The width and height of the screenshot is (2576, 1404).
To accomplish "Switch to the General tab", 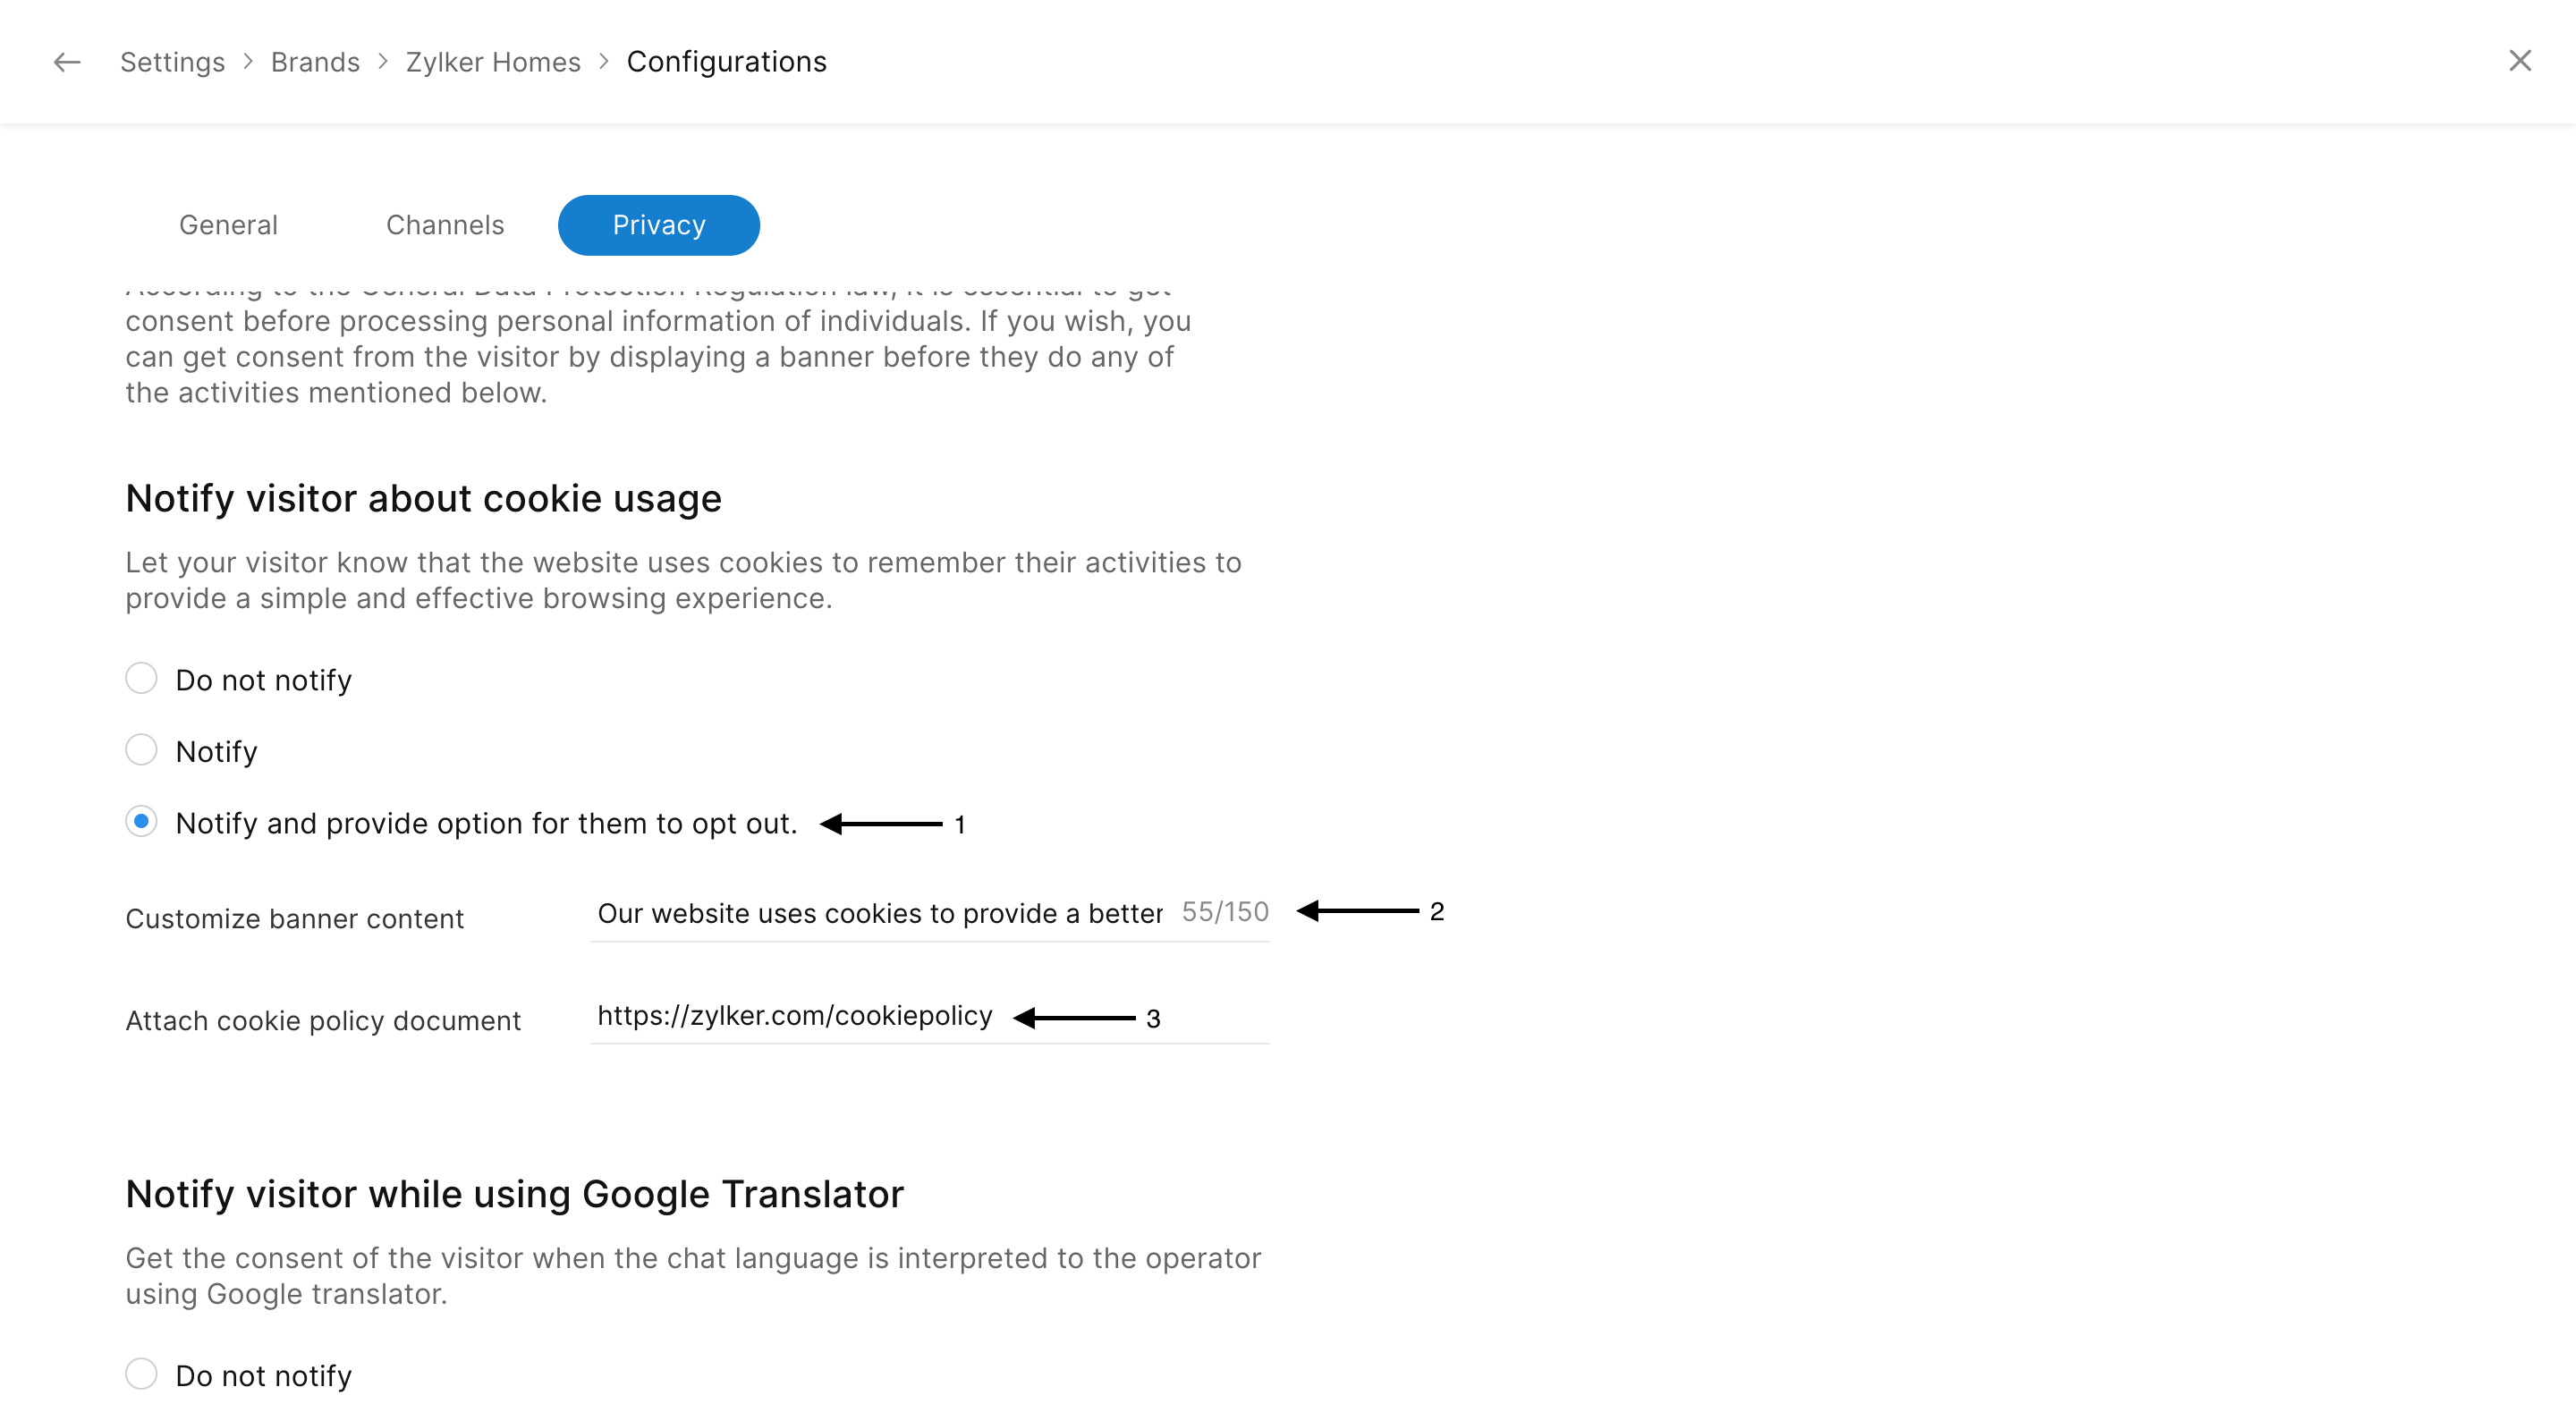I will (228, 225).
